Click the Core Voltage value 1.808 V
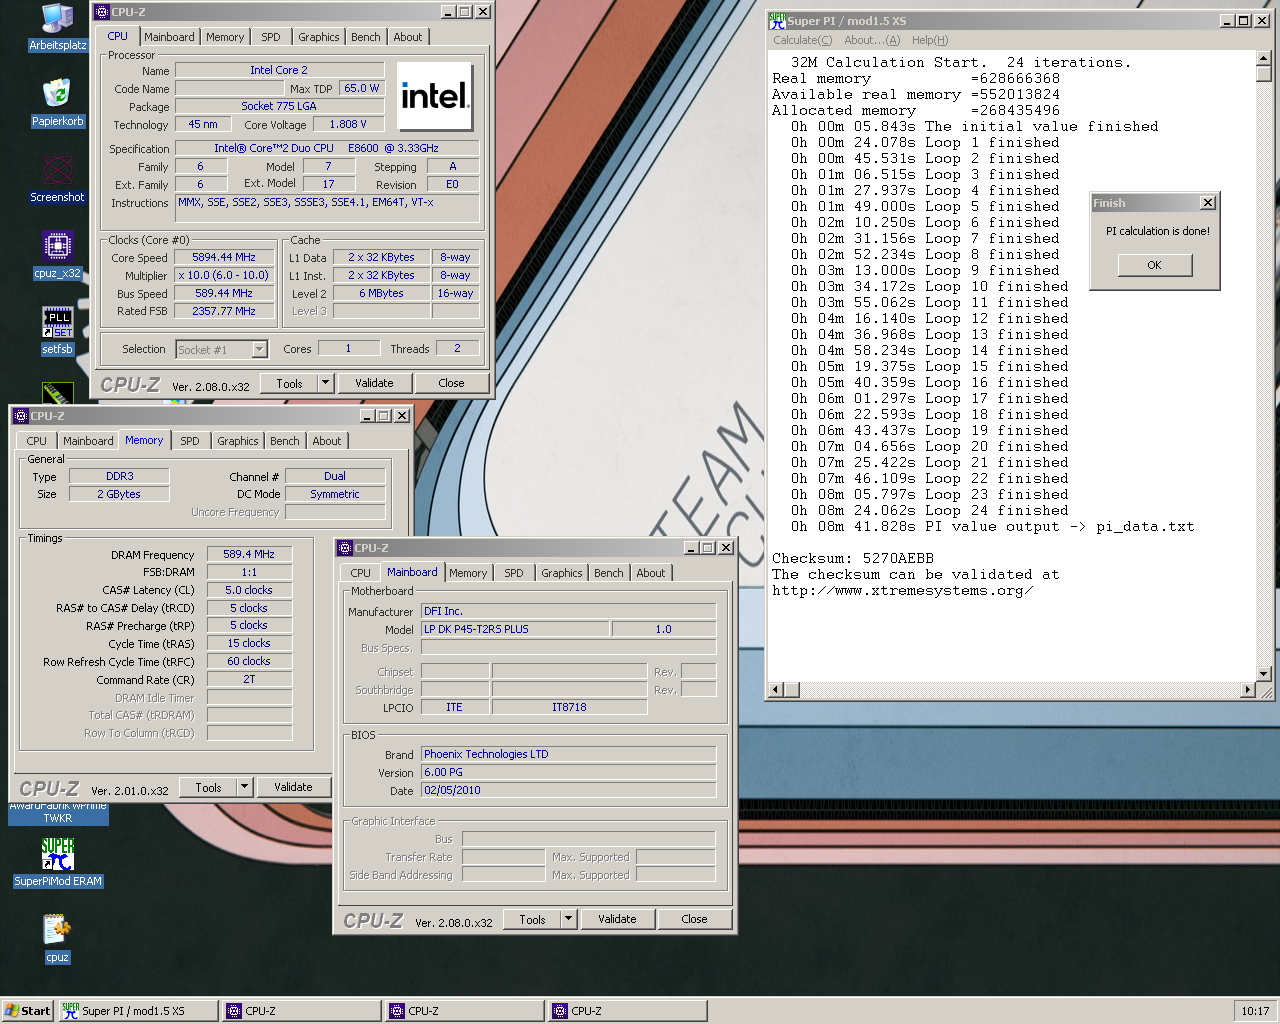Image resolution: width=1280 pixels, height=1024 pixels. pyautogui.click(x=348, y=125)
